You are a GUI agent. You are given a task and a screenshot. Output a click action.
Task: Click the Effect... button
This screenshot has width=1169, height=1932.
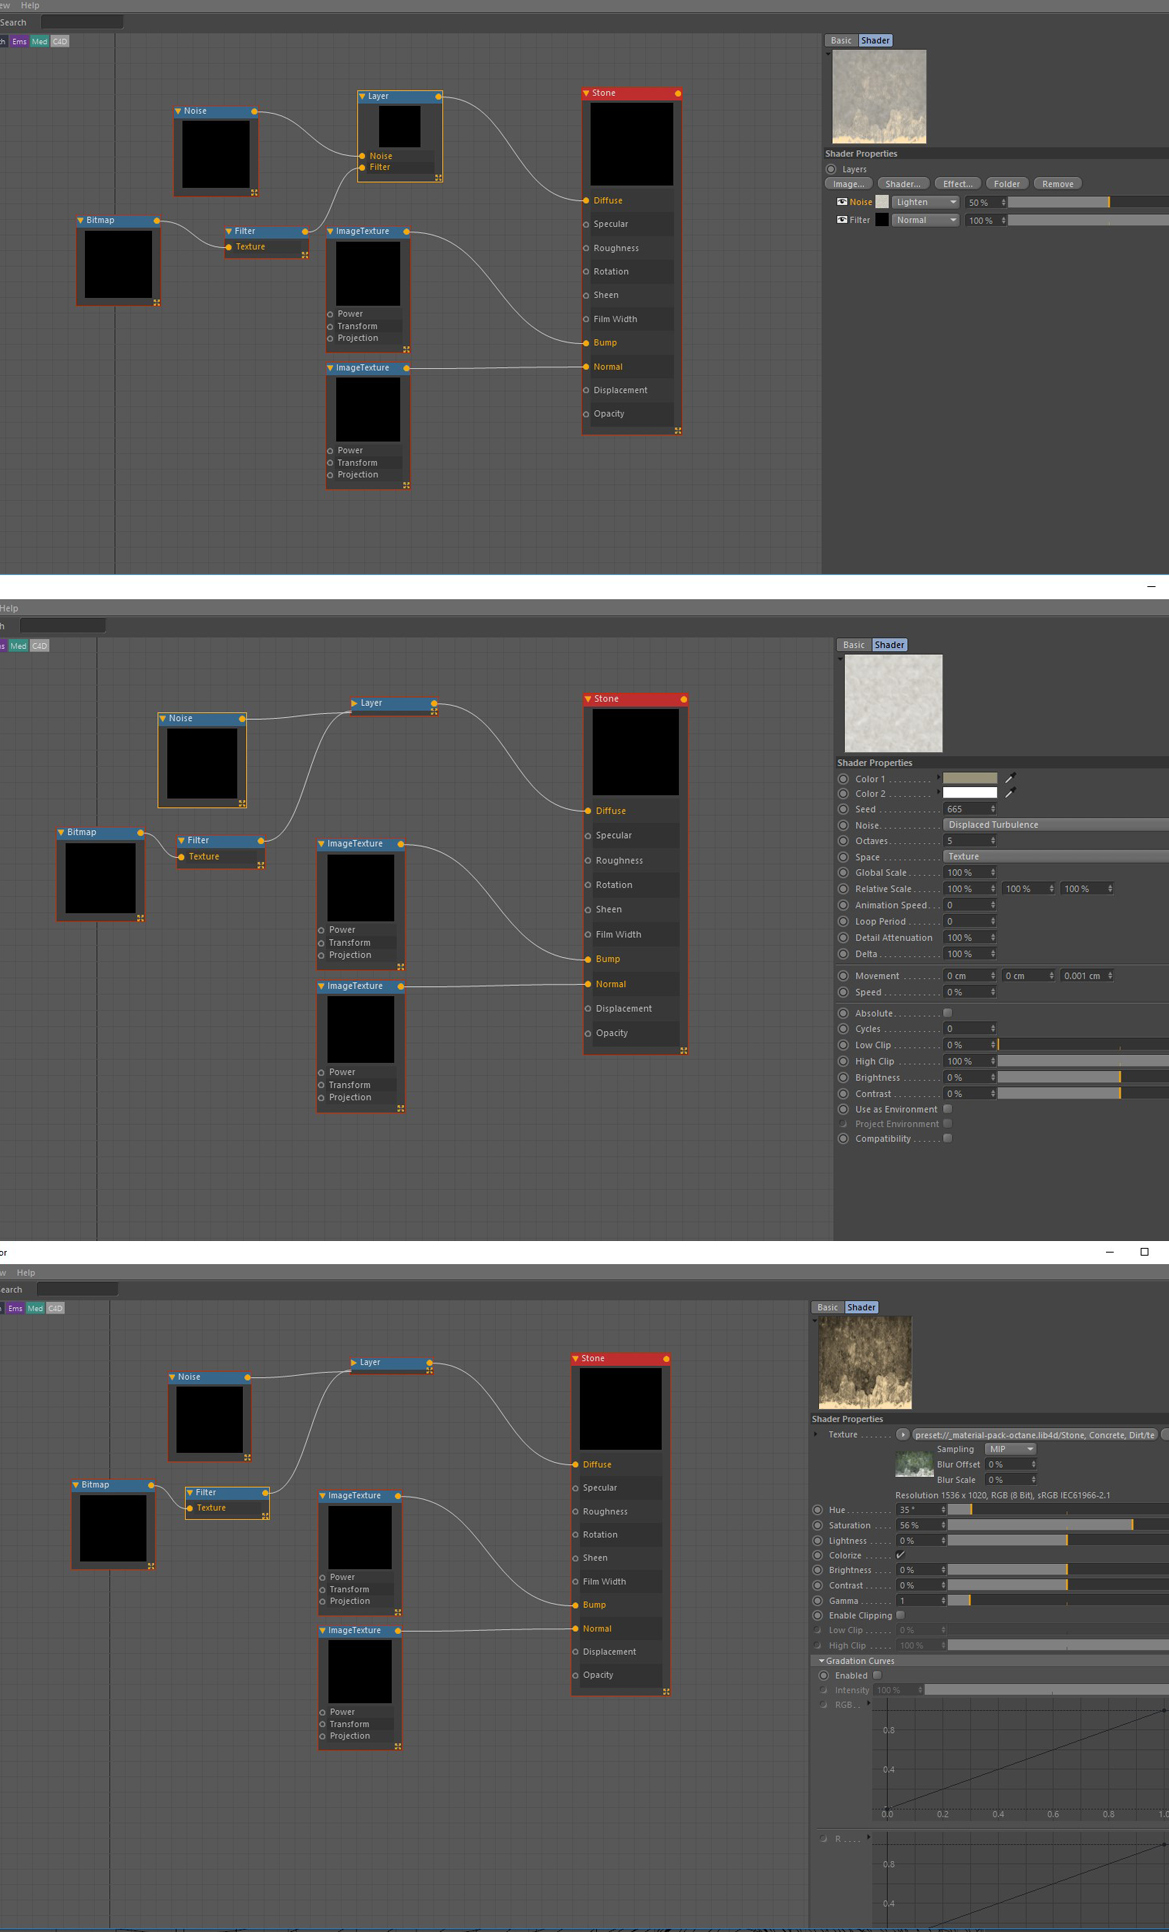point(957,184)
